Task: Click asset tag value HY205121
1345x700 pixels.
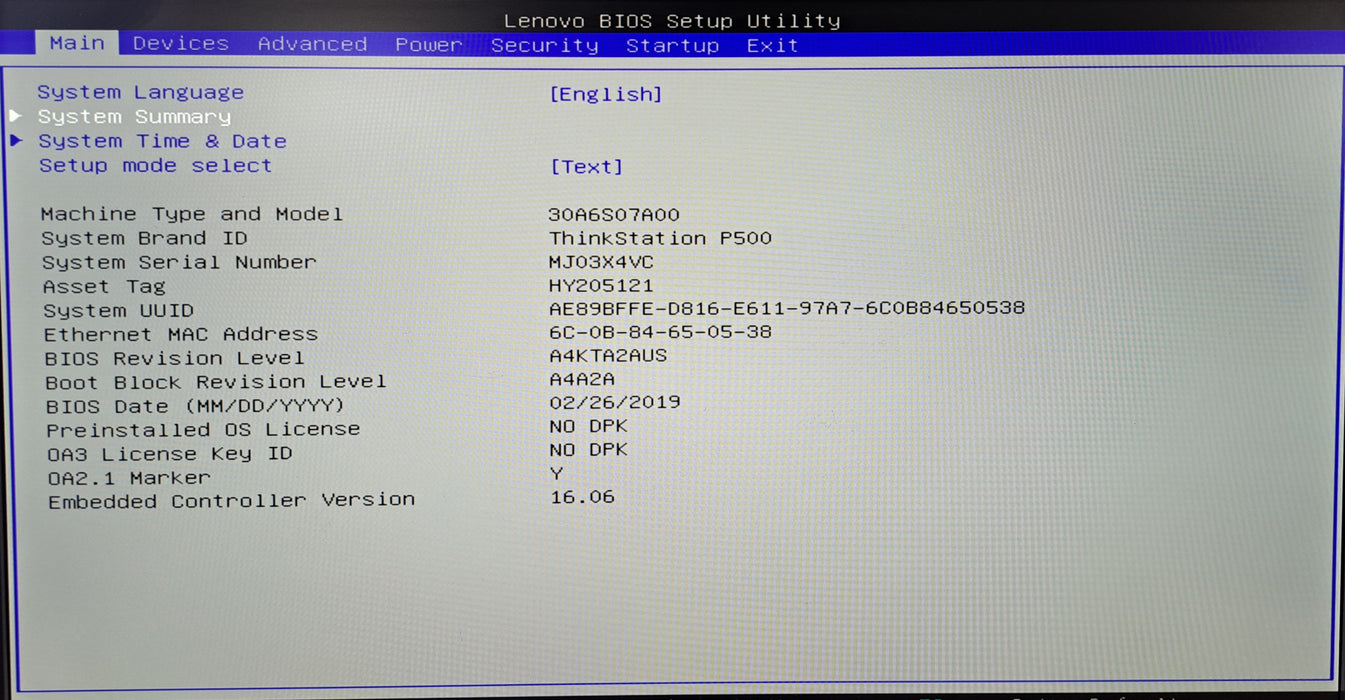Action: (601, 286)
